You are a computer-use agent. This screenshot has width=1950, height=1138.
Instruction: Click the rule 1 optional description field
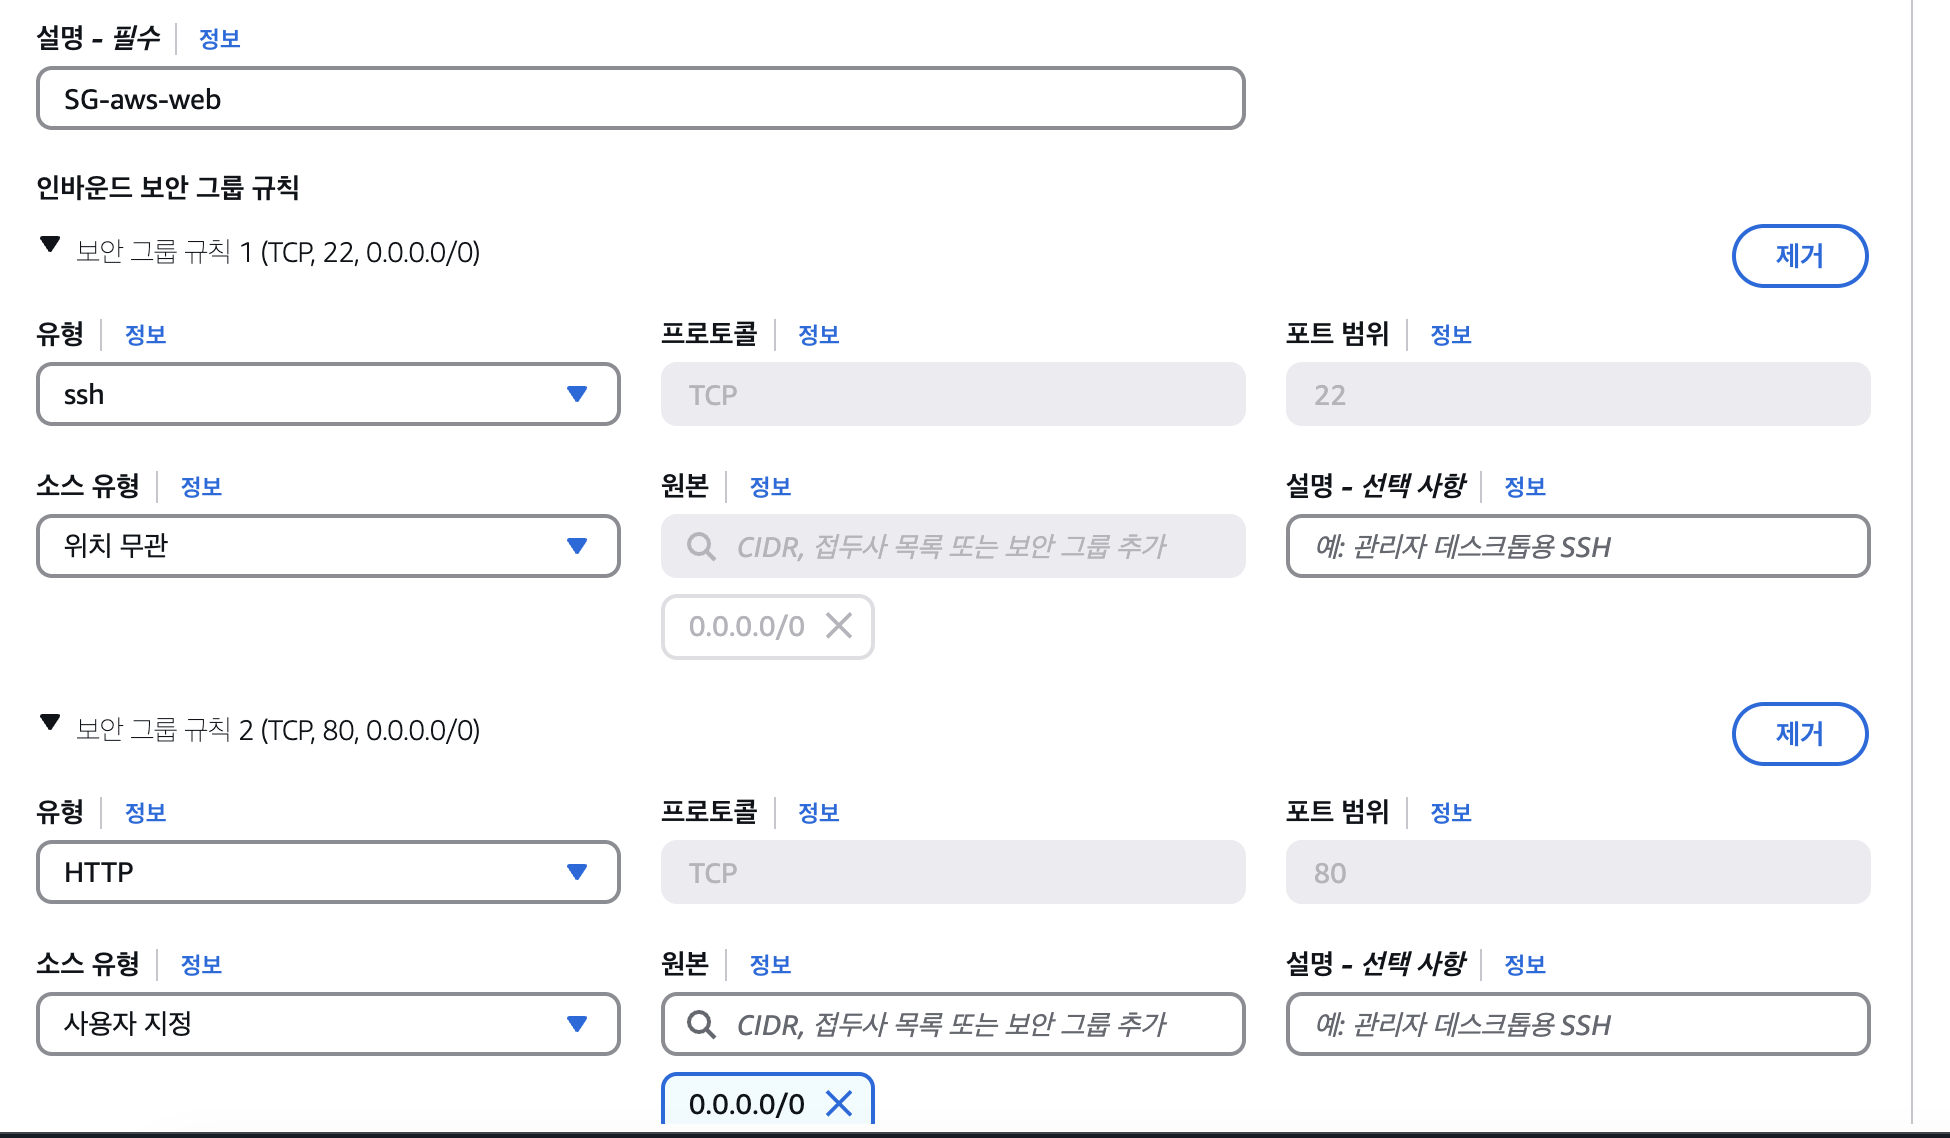tap(1577, 546)
